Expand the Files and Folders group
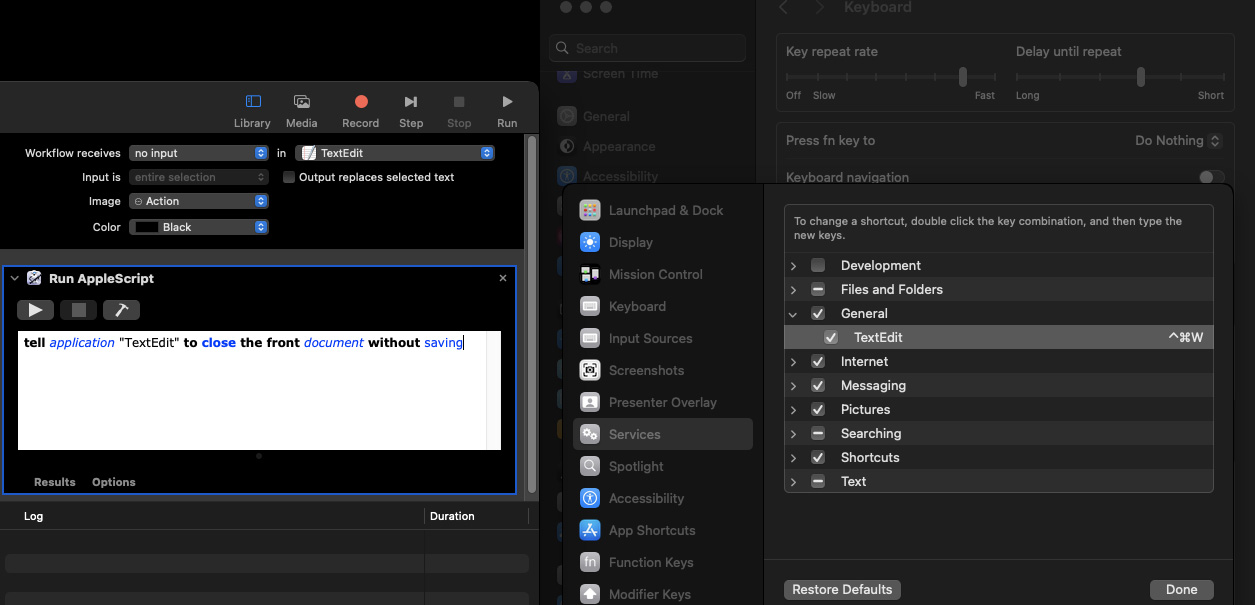 (x=793, y=289)
